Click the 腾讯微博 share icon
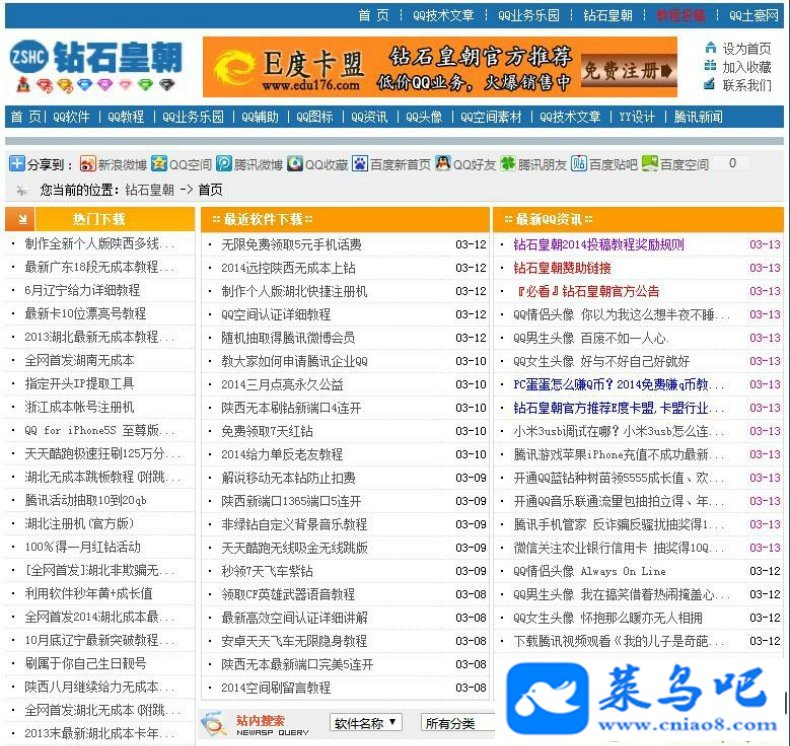This screenshot has height=746, width=790. [224, 163]
